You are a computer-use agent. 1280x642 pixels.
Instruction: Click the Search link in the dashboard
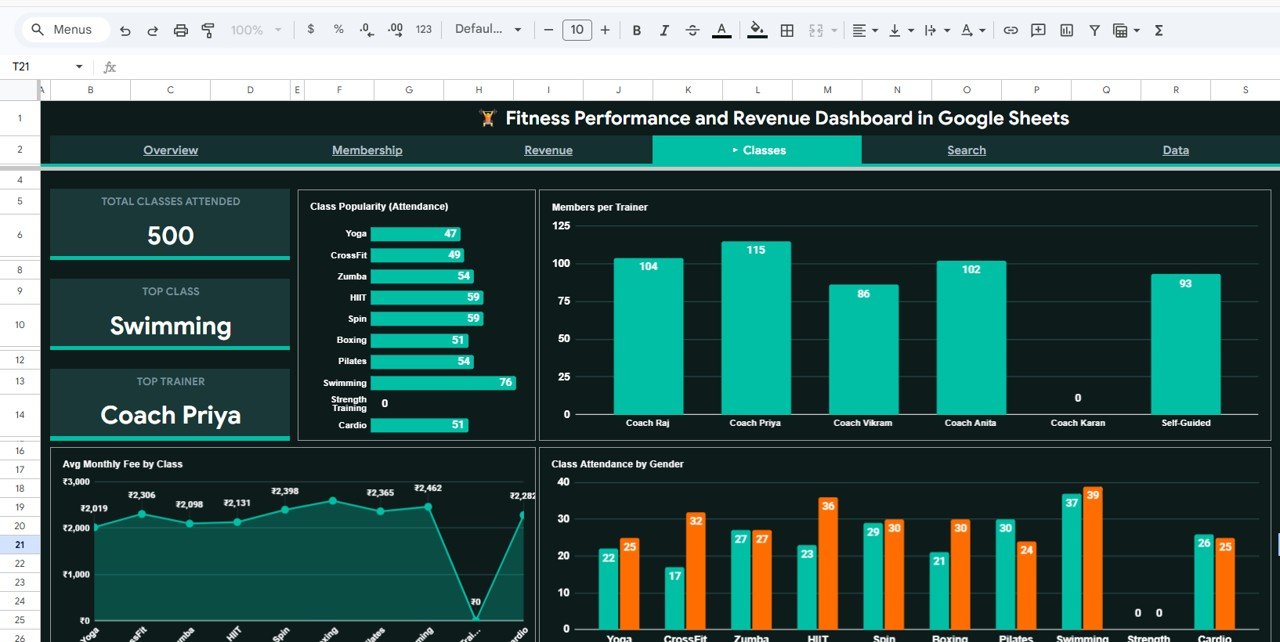pos(966,150)
